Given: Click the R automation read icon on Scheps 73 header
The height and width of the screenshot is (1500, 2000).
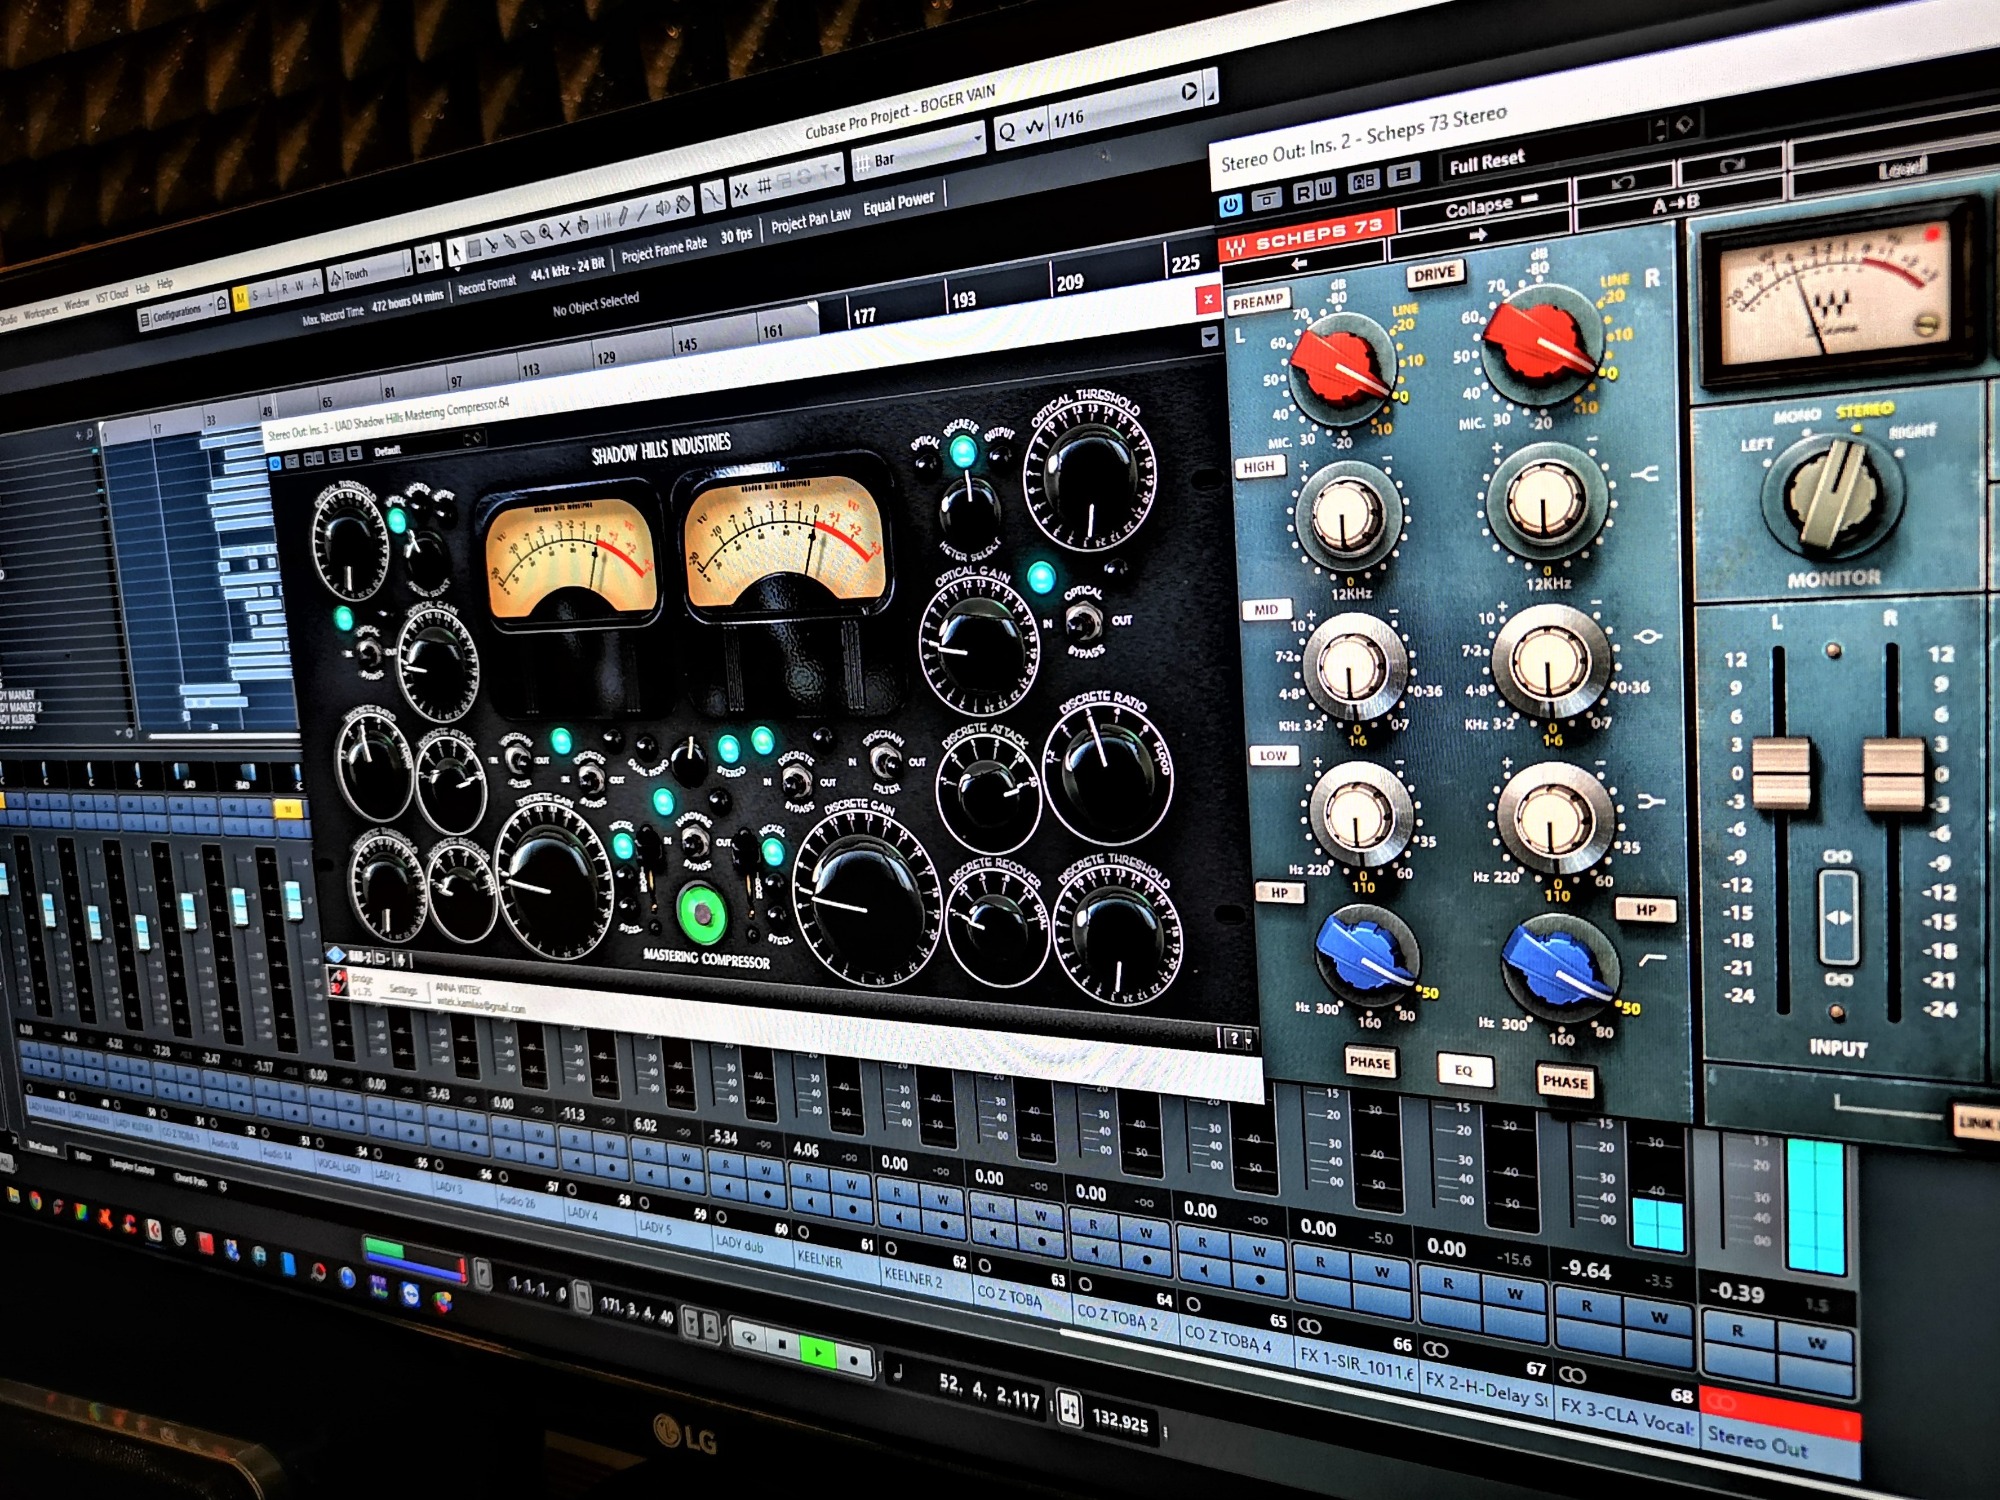Looking at the screenshot, I should pos(1303,193).
